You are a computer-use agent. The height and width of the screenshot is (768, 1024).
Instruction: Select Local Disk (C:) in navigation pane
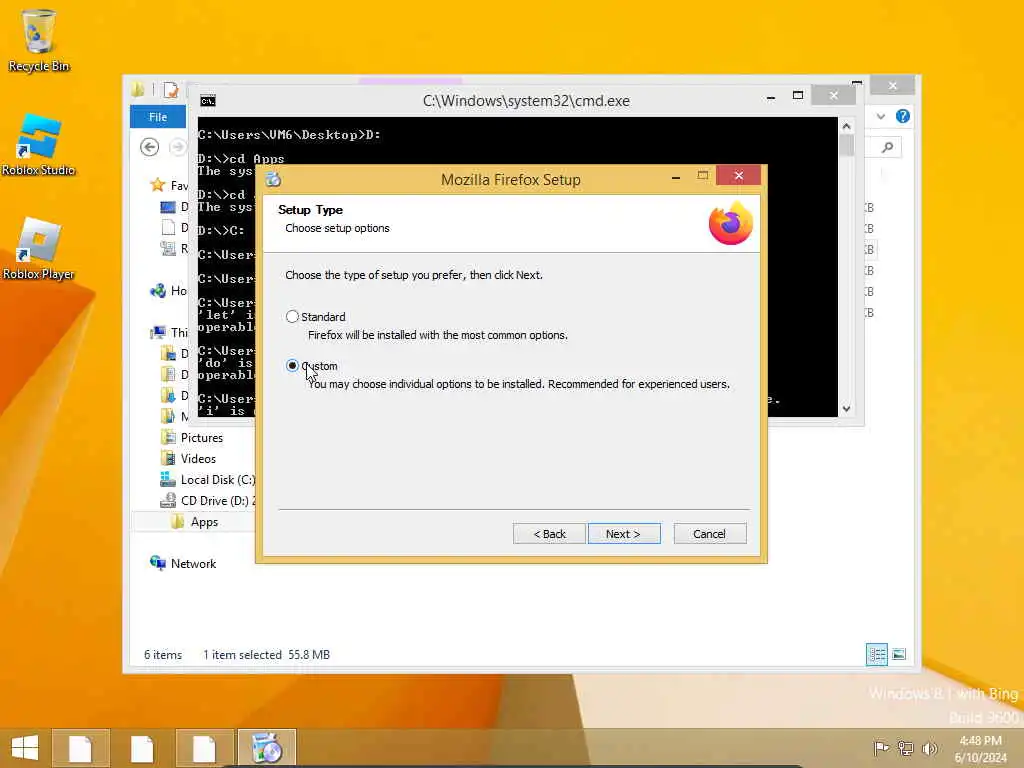pos(217,479)
